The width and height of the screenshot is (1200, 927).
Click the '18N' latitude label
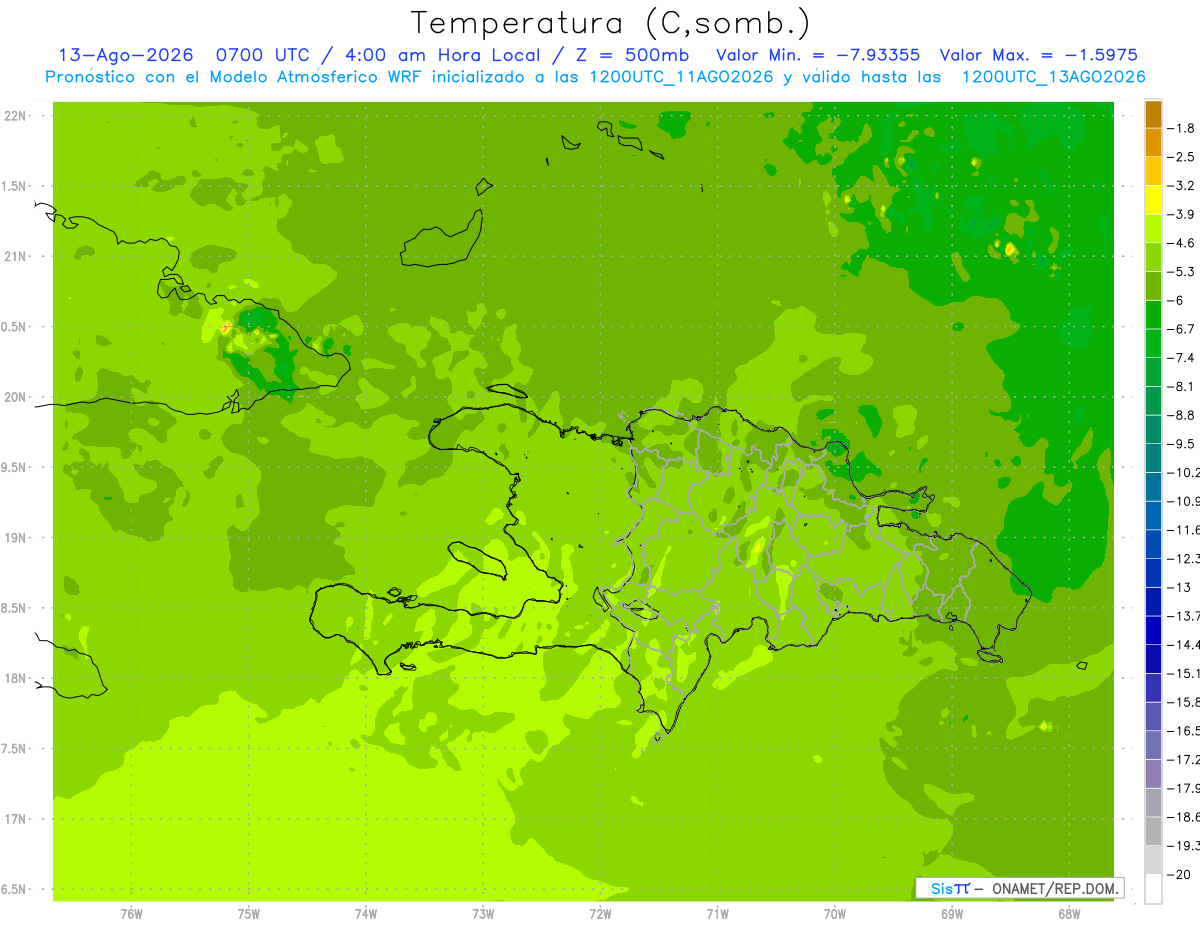[x=15, y=678]
